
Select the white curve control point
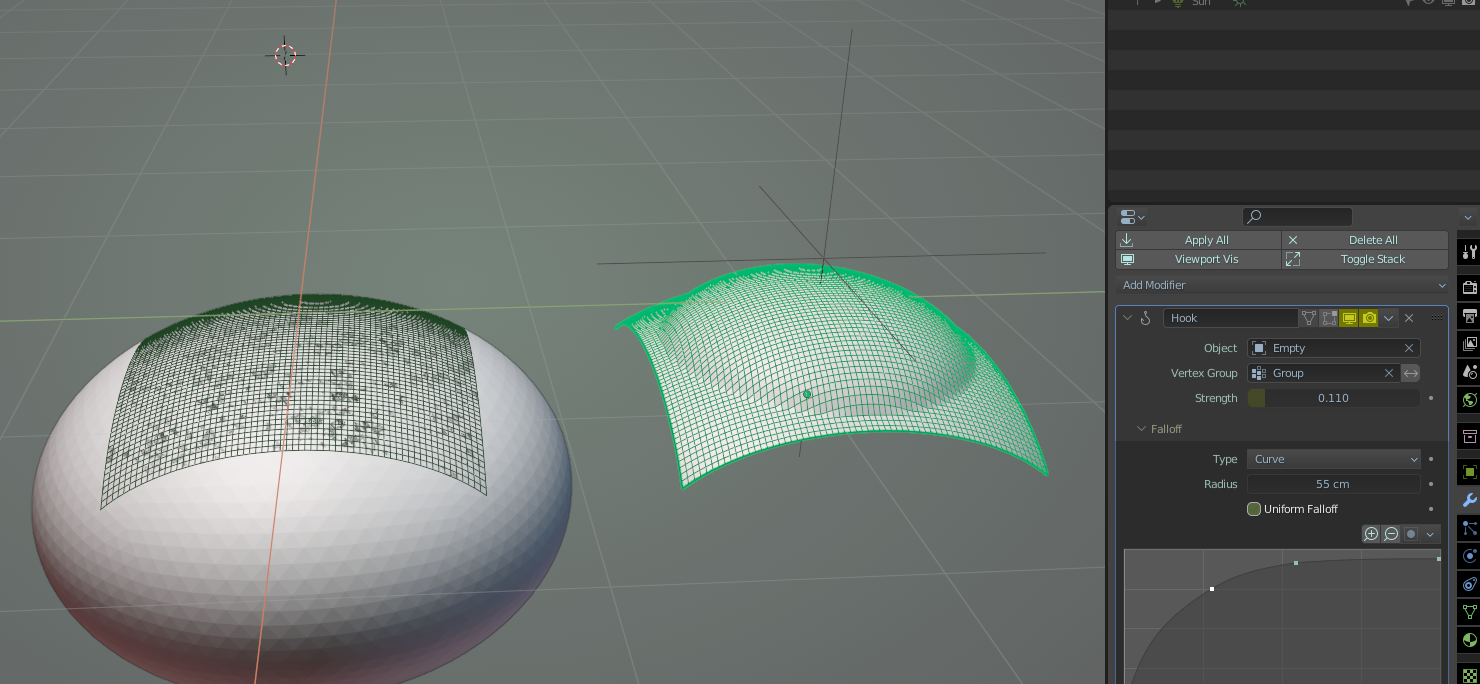pyautogui.click(x=1212, y=589)
